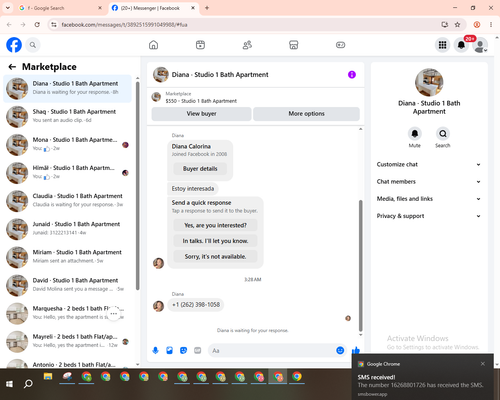Image resolution: width=500 pixels, height=400 pixels.
Task: Open File Explorer from taskbar
Action: (48, 377)
